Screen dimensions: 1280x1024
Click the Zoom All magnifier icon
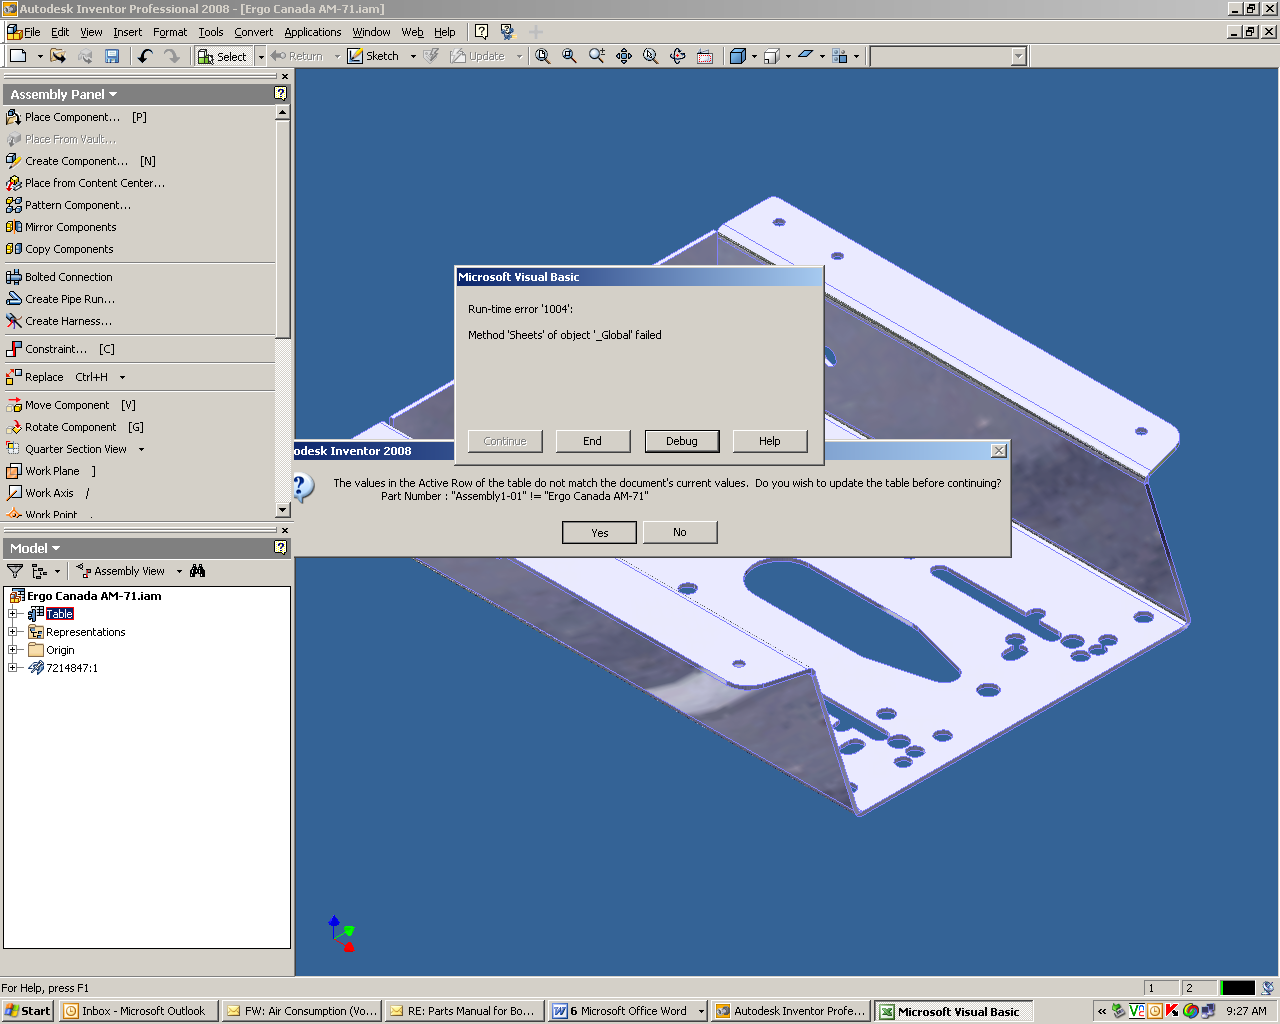(542, 56)
